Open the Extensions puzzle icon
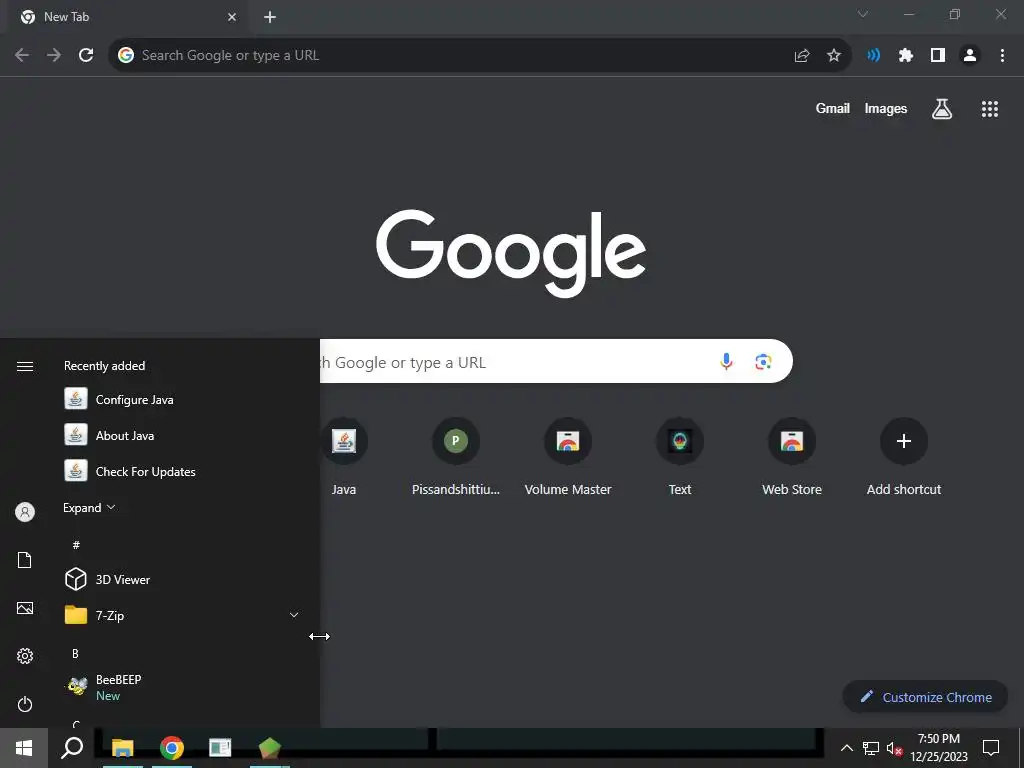1024x768 pixels. click(x=905, y=55)
